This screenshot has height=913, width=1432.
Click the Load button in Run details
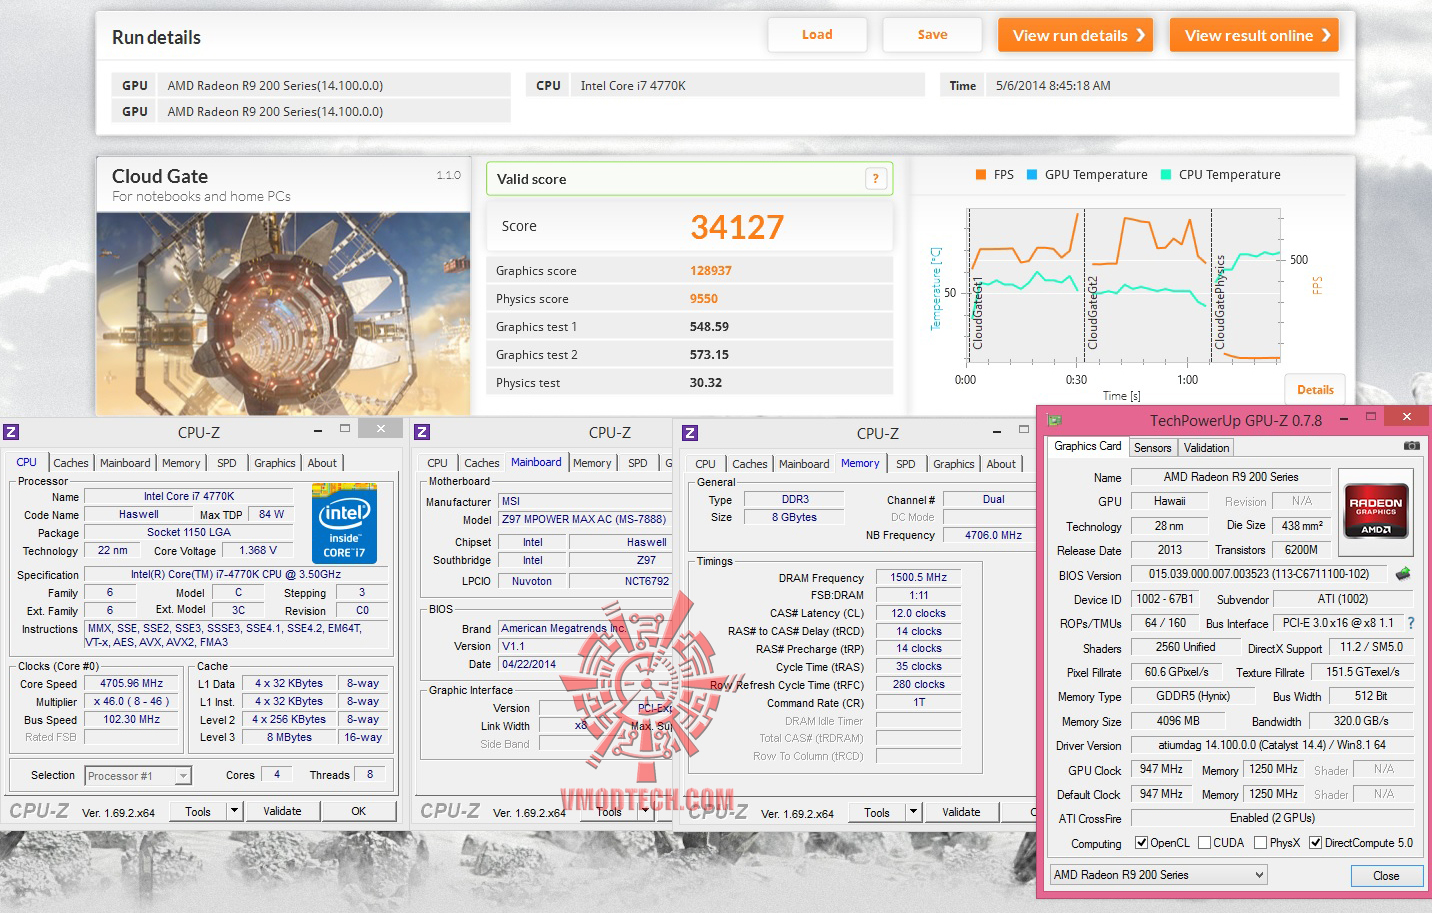[x=817, y=35]
